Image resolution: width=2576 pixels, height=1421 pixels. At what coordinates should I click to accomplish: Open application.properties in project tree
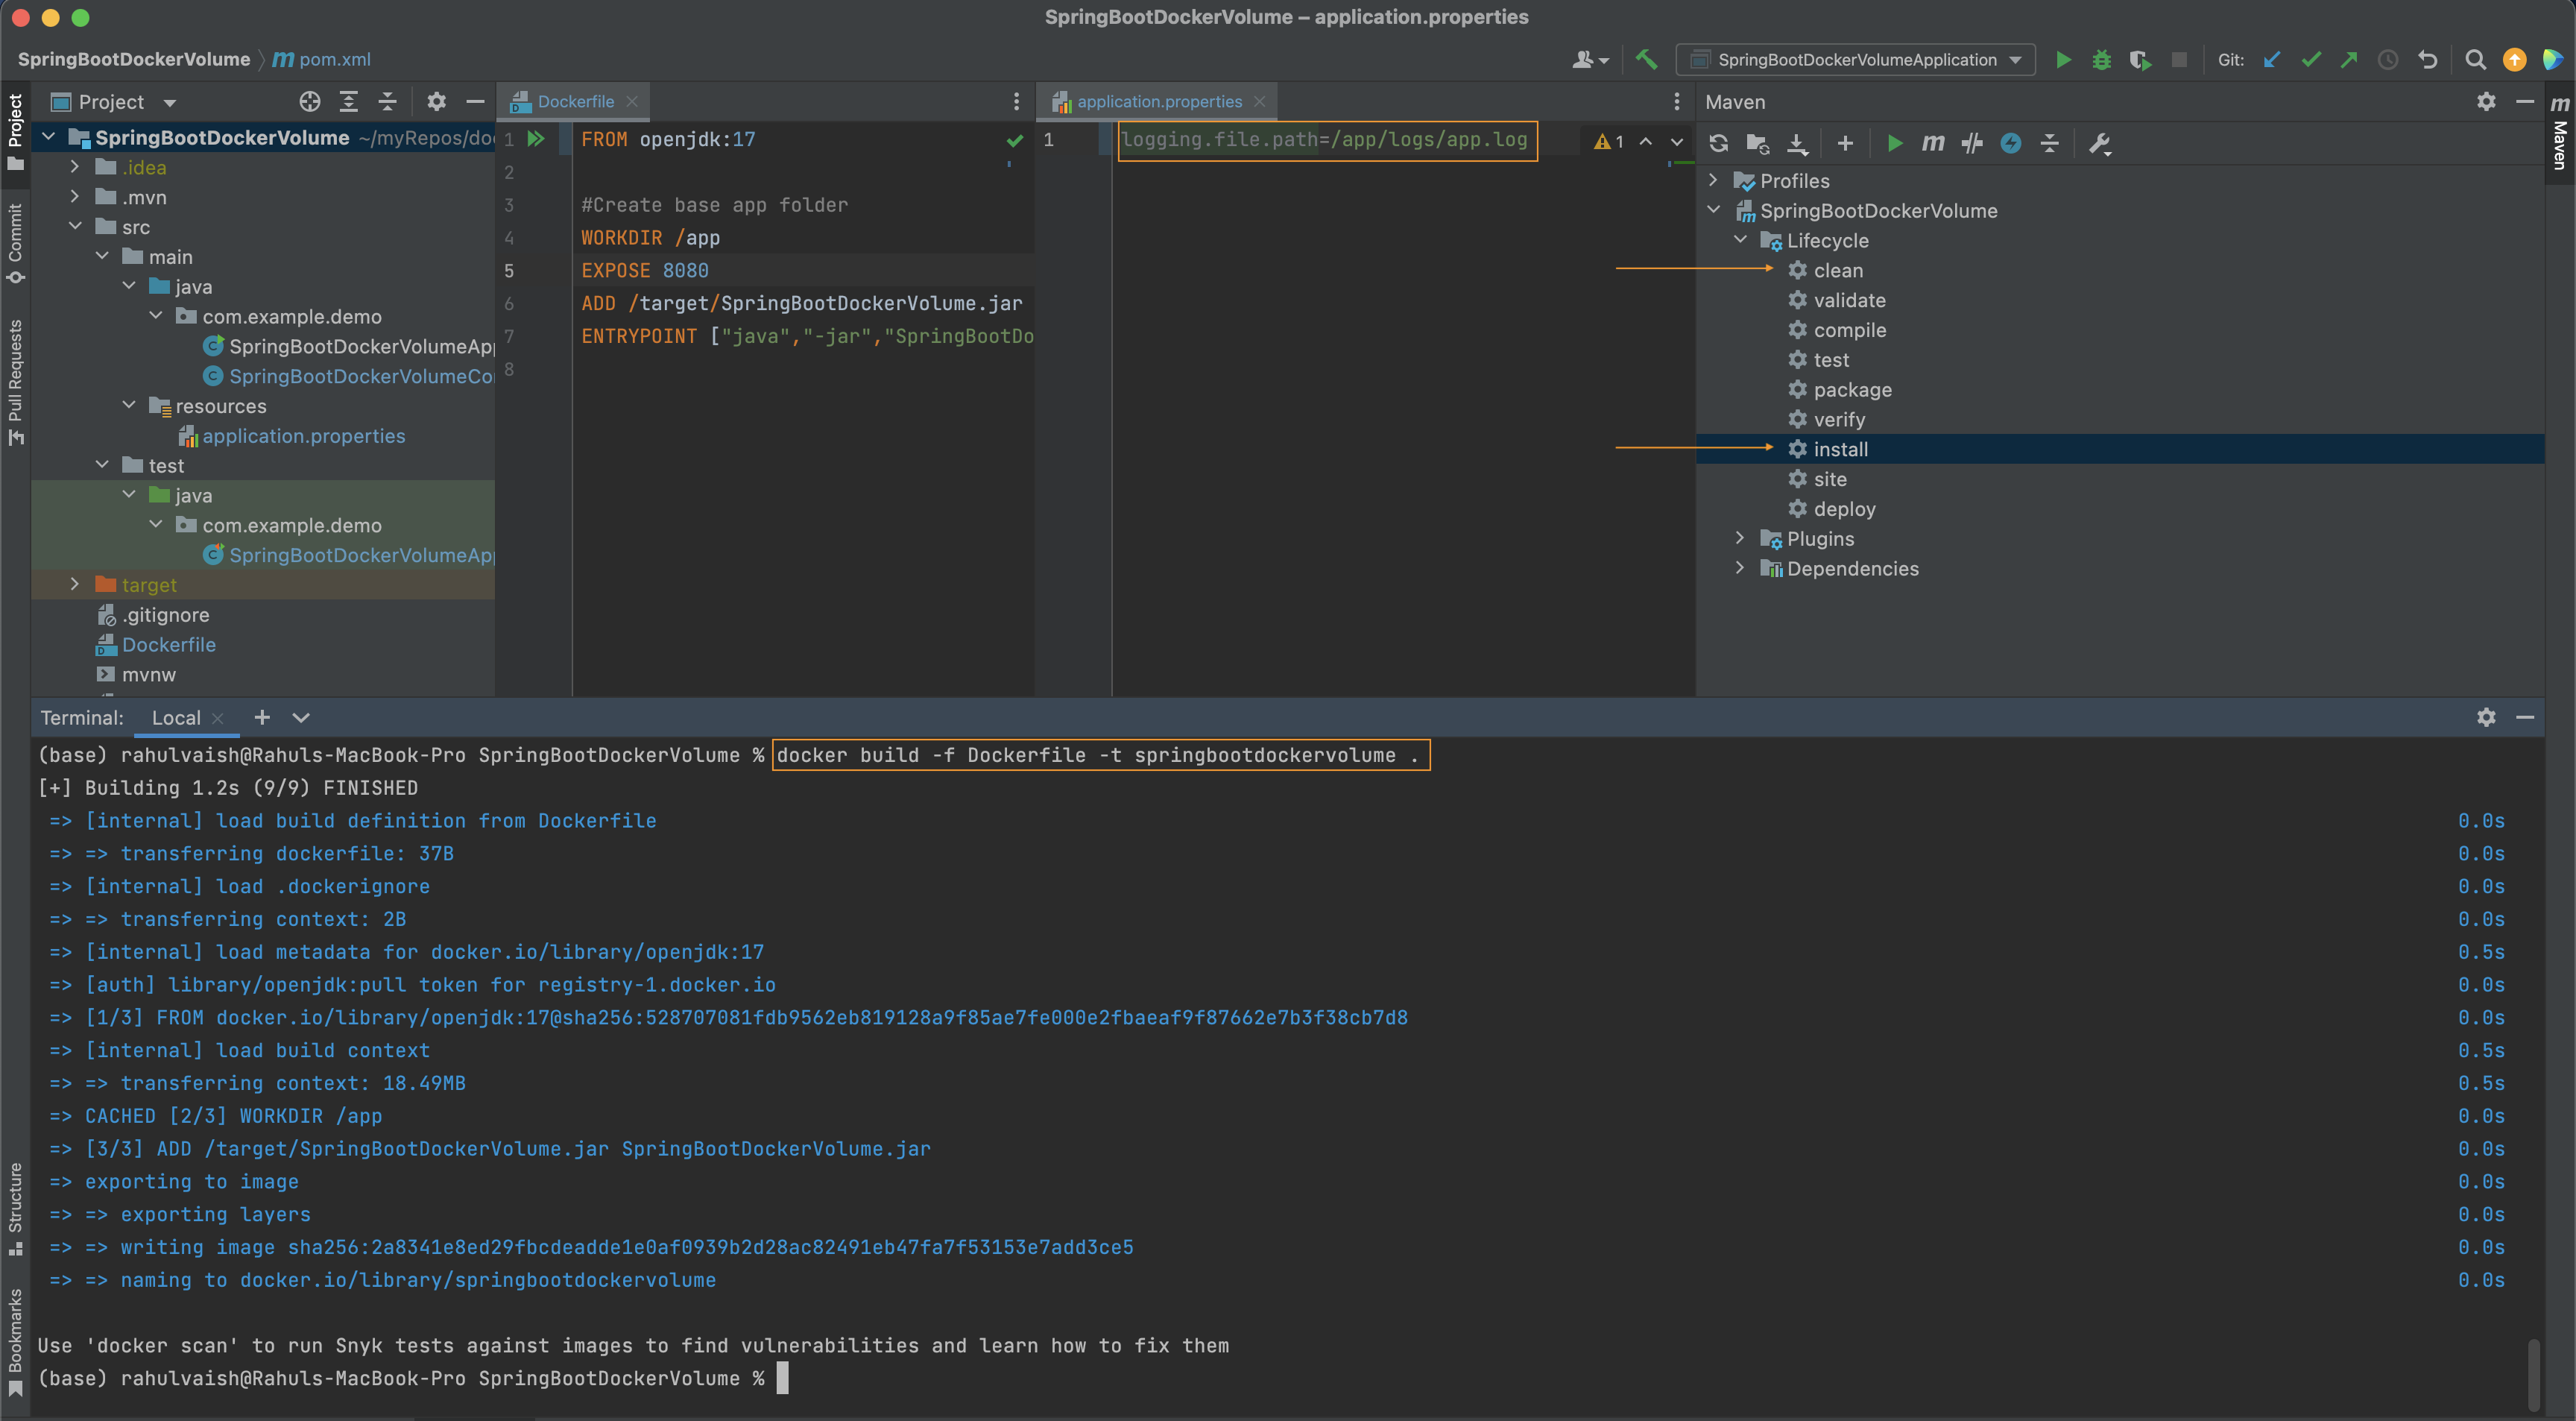[x=303, y=436]
